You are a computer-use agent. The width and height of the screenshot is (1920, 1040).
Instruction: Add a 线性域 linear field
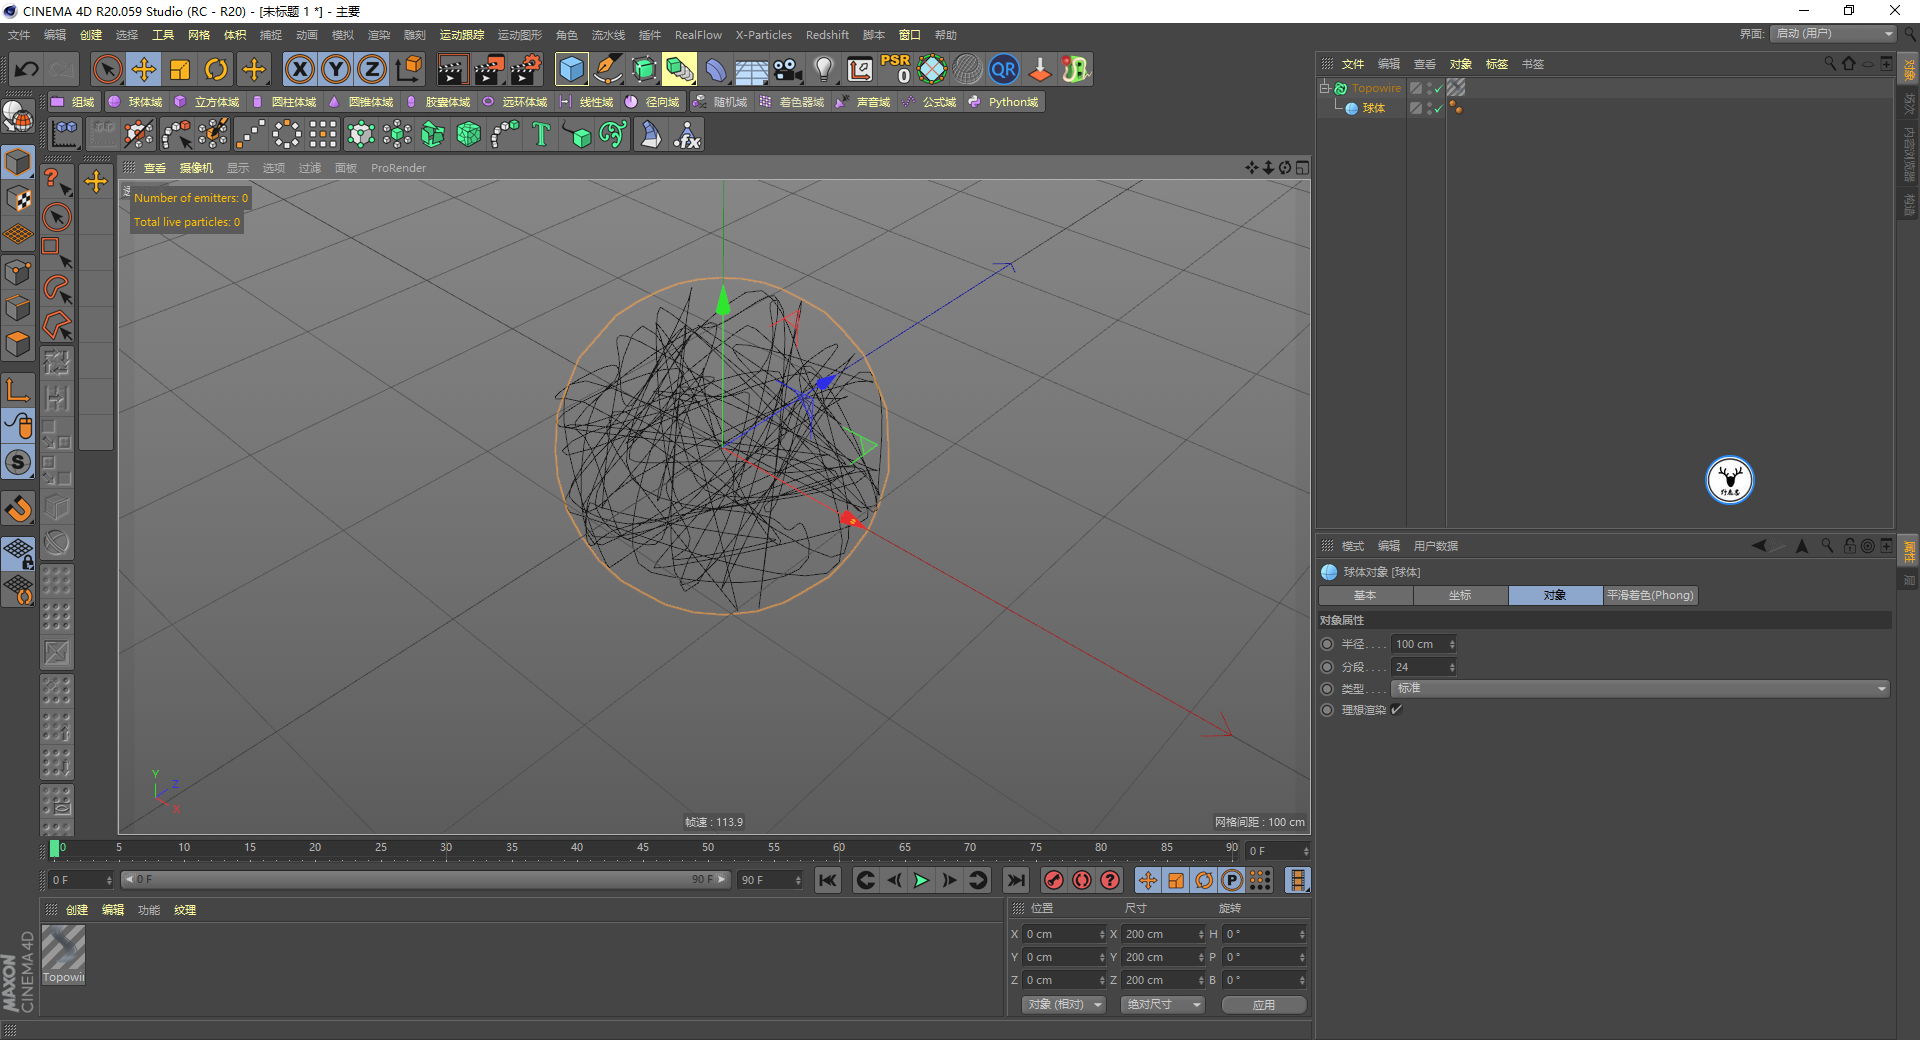[x=587, y=102]
